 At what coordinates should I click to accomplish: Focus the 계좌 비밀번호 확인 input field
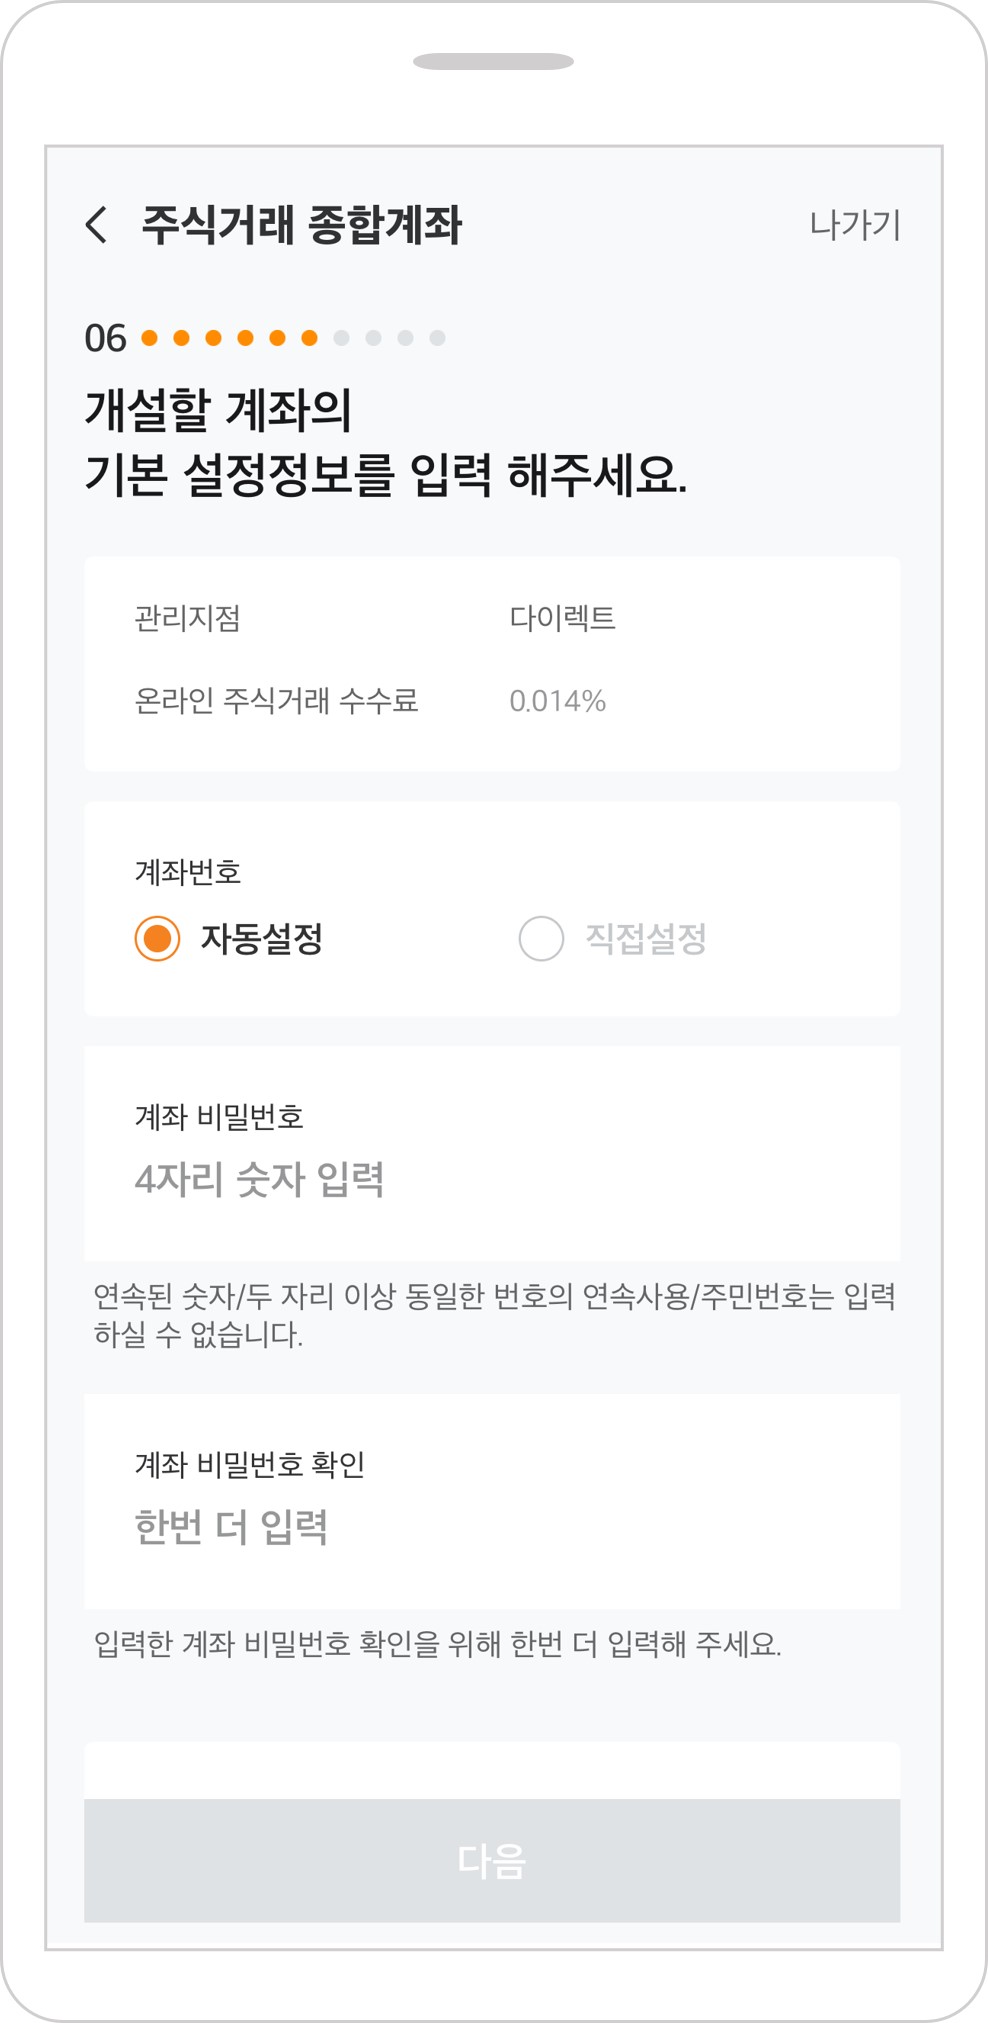490,1527
